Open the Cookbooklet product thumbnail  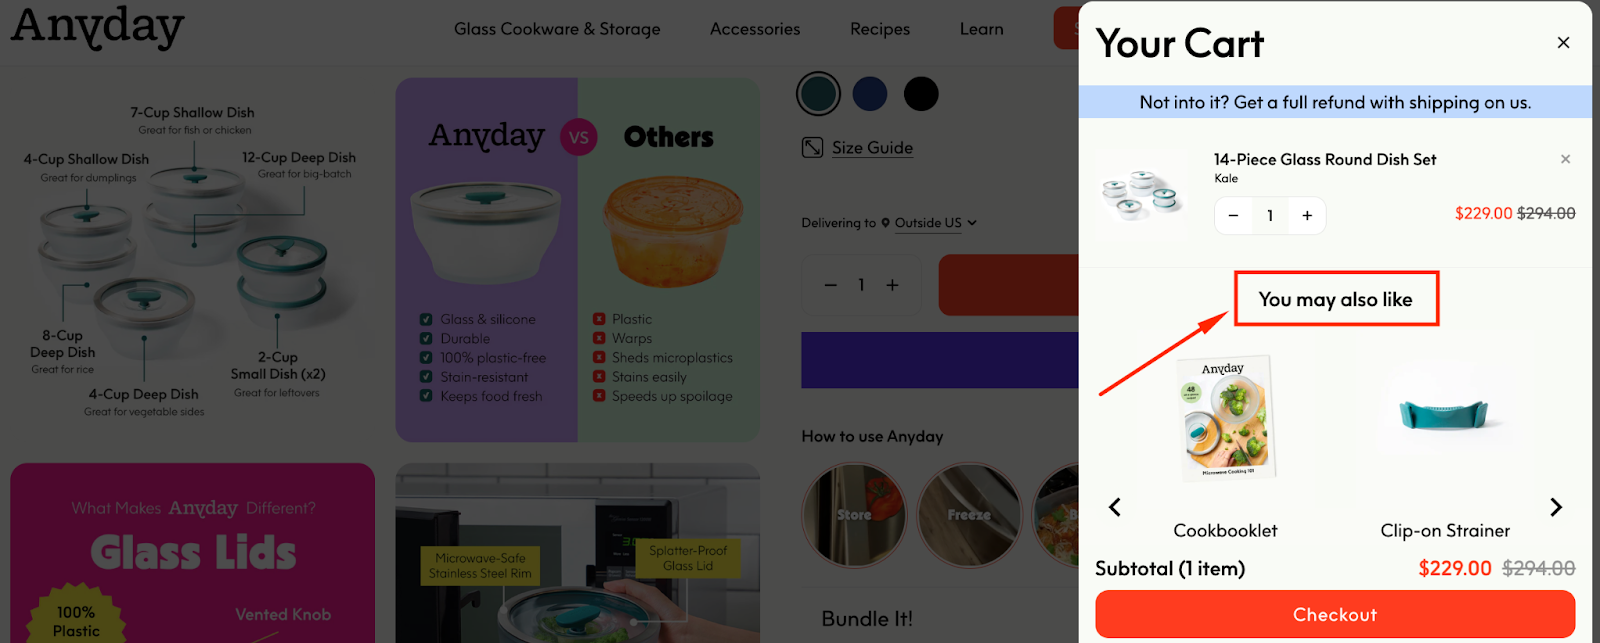pyautogui.click(x=1225, y=418)
